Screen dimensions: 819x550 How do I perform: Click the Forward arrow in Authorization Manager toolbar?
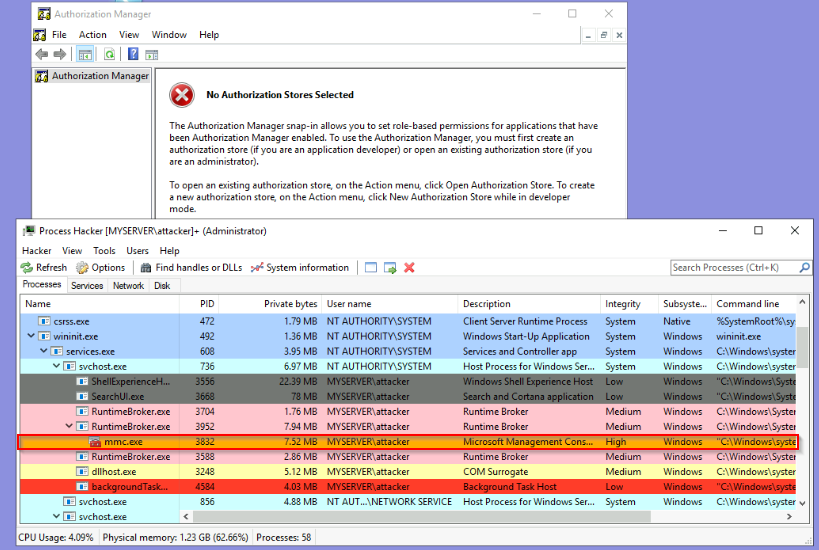tap(60, 54)
